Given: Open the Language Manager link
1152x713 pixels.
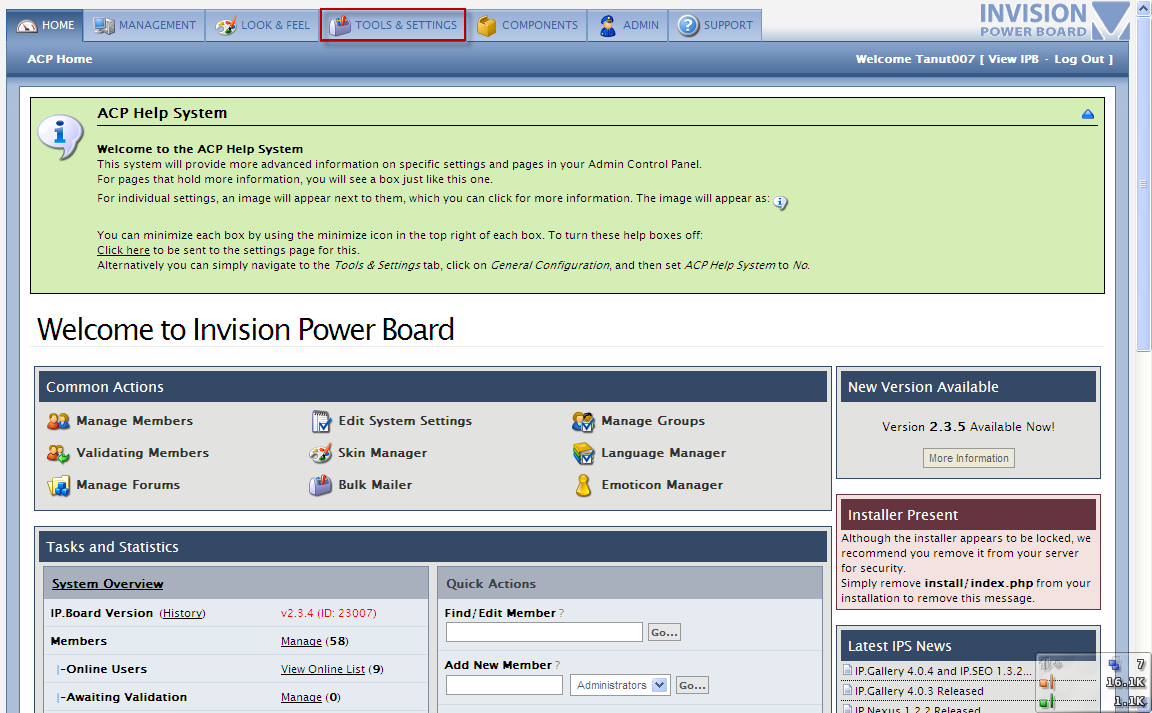Looking at the screenshot, I should [663, 453].
